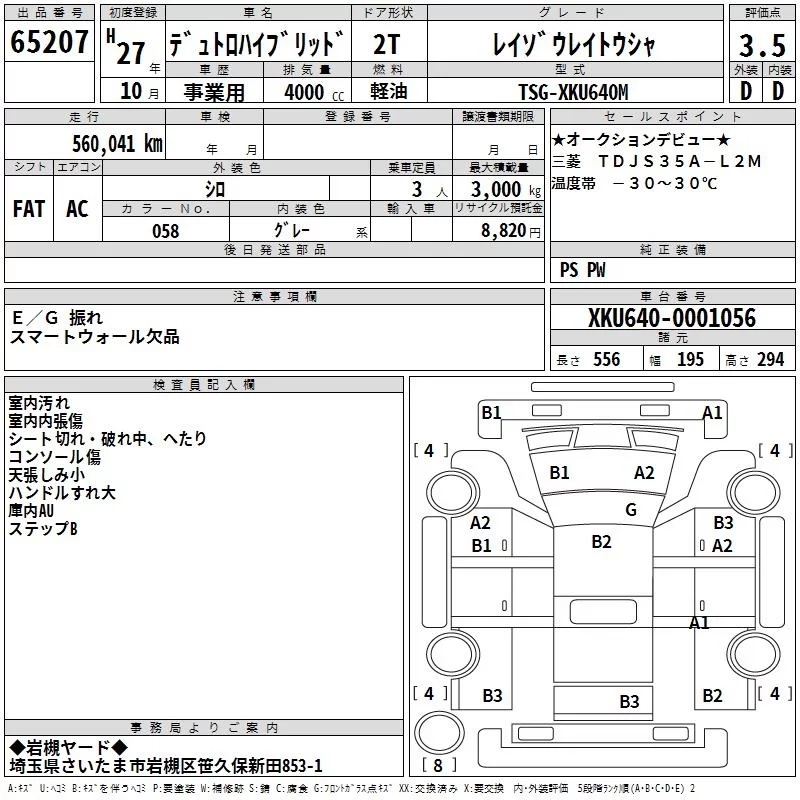
Task: Click notice スマートウォール欠品
Action: [95, 337]
